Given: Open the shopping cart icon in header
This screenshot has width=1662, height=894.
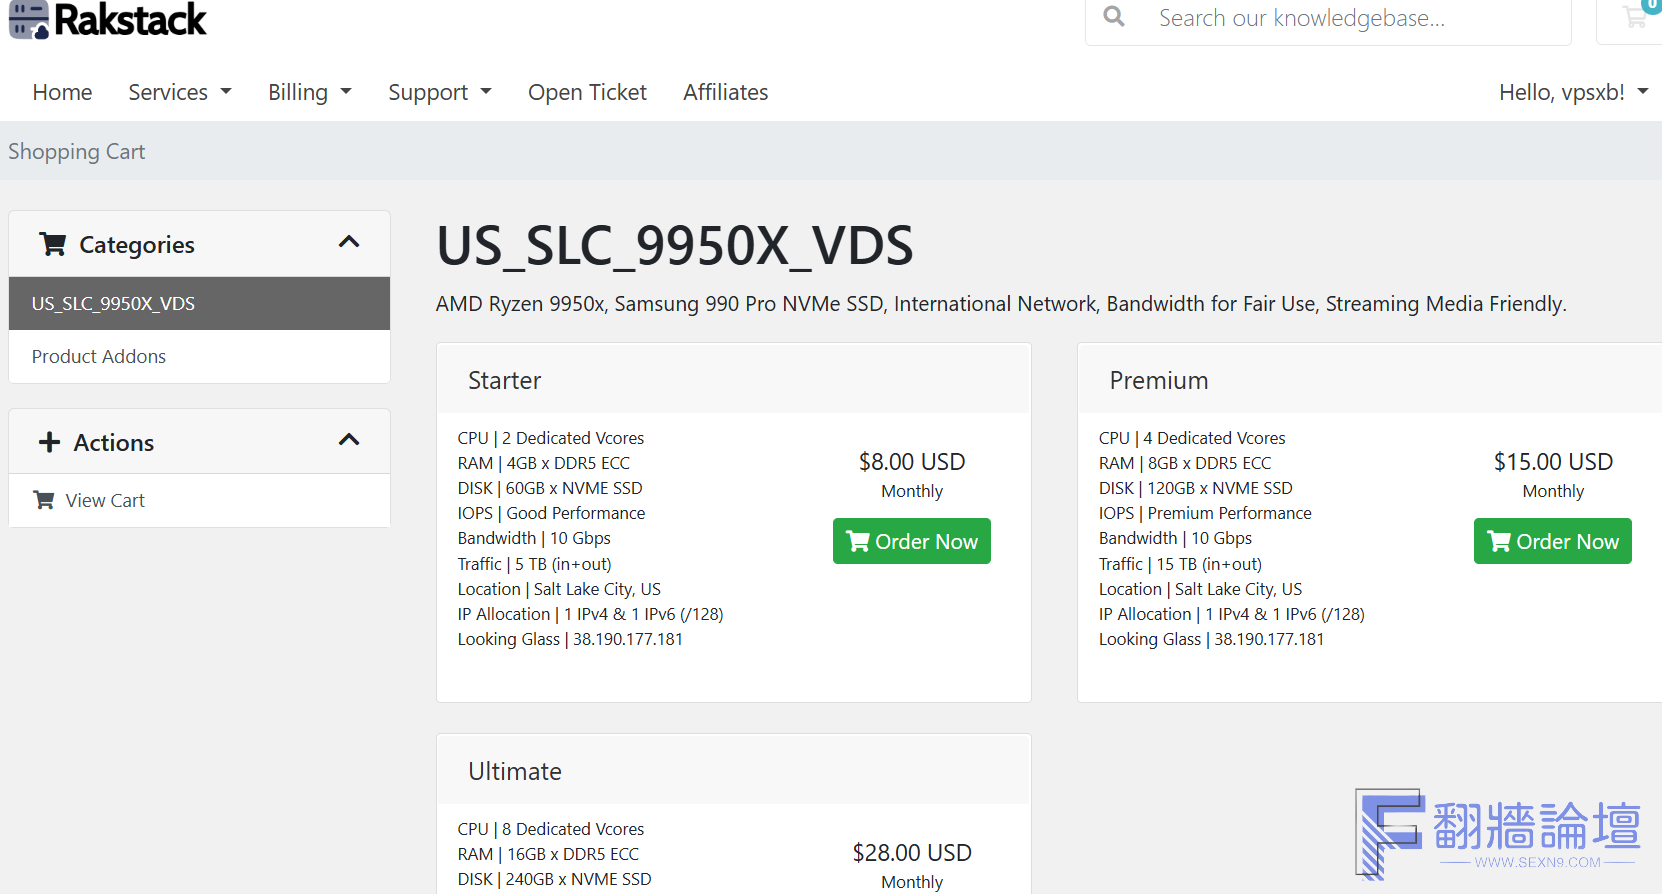Looking at the screenshot, I should (x=1635, y=17).
